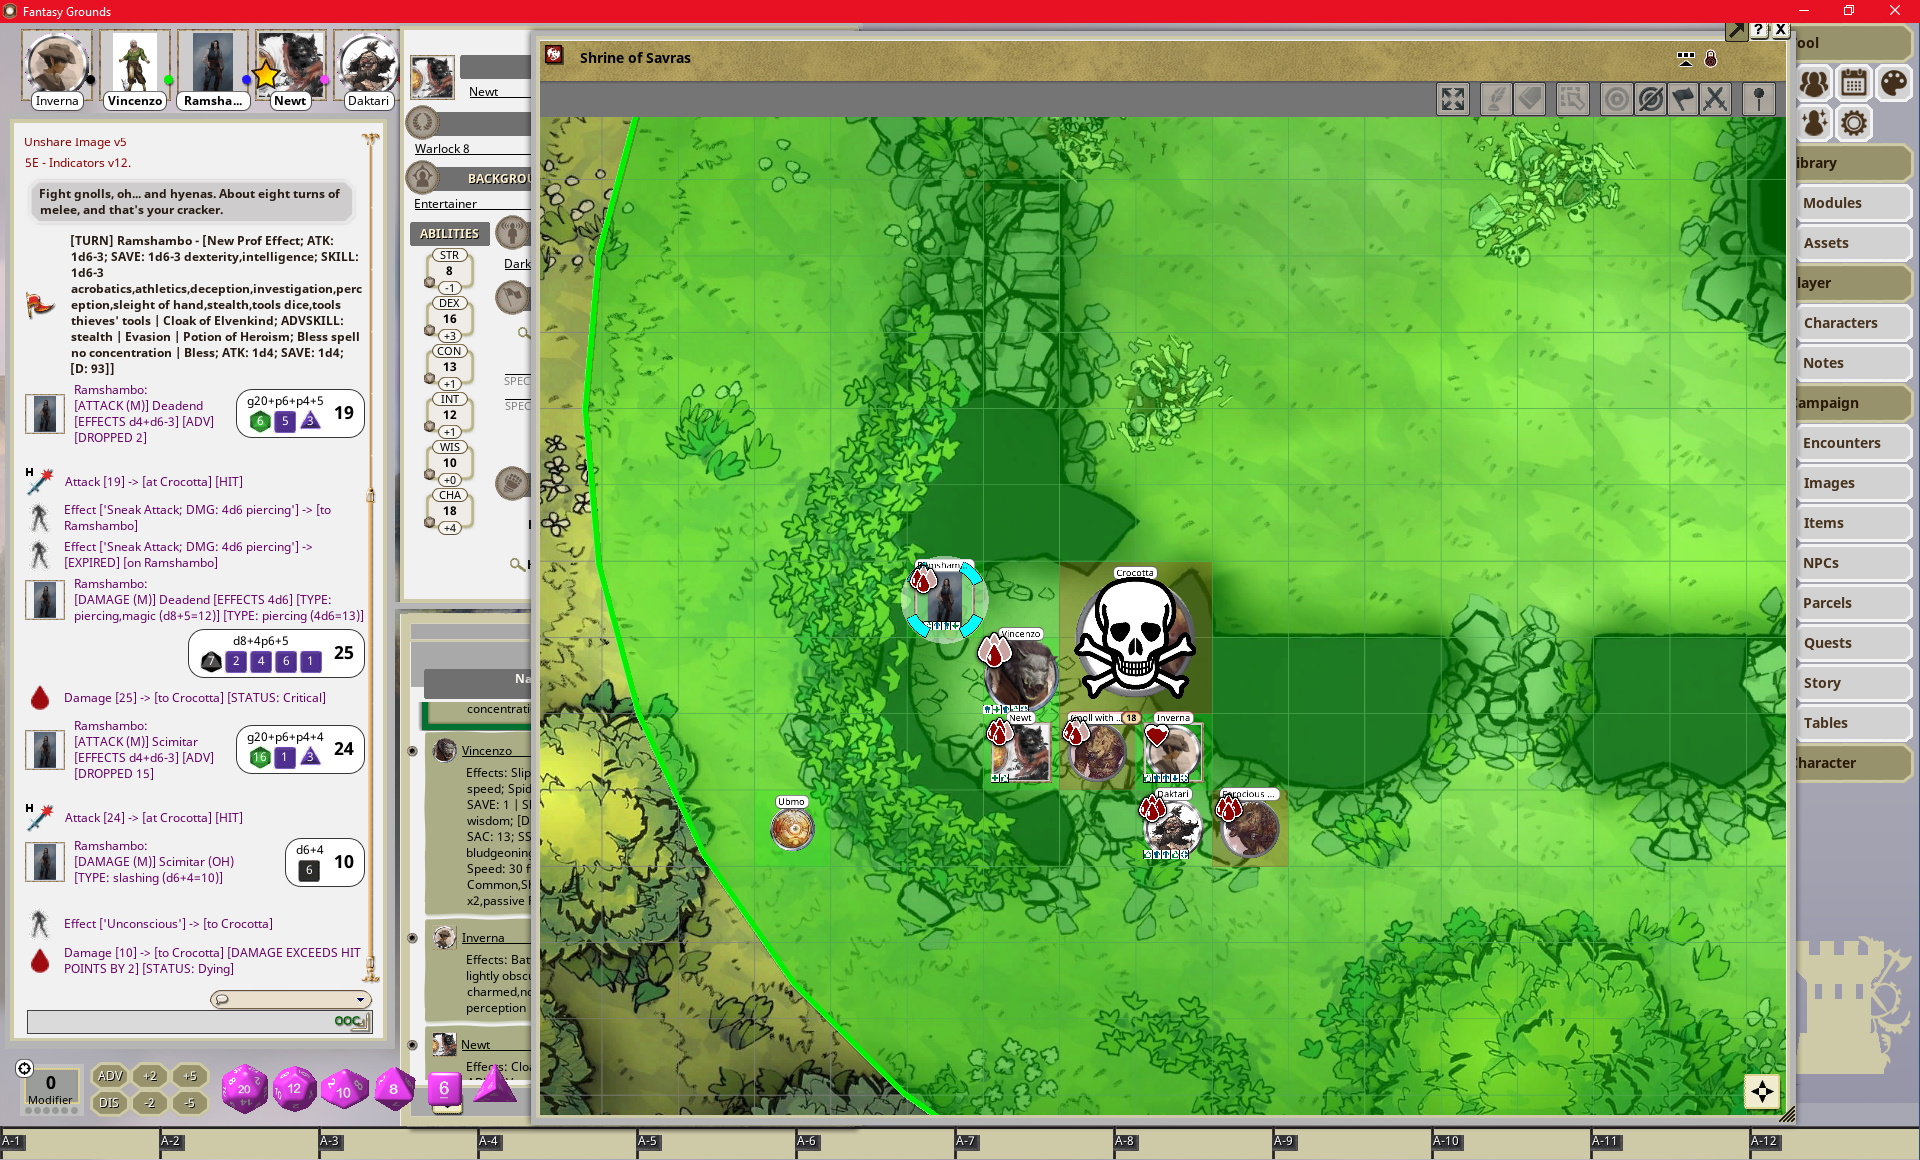Viewport: 1920px width, 1160px height.
Task: Click the pin icon on map toolbar
Action: tap(1759, 99)
